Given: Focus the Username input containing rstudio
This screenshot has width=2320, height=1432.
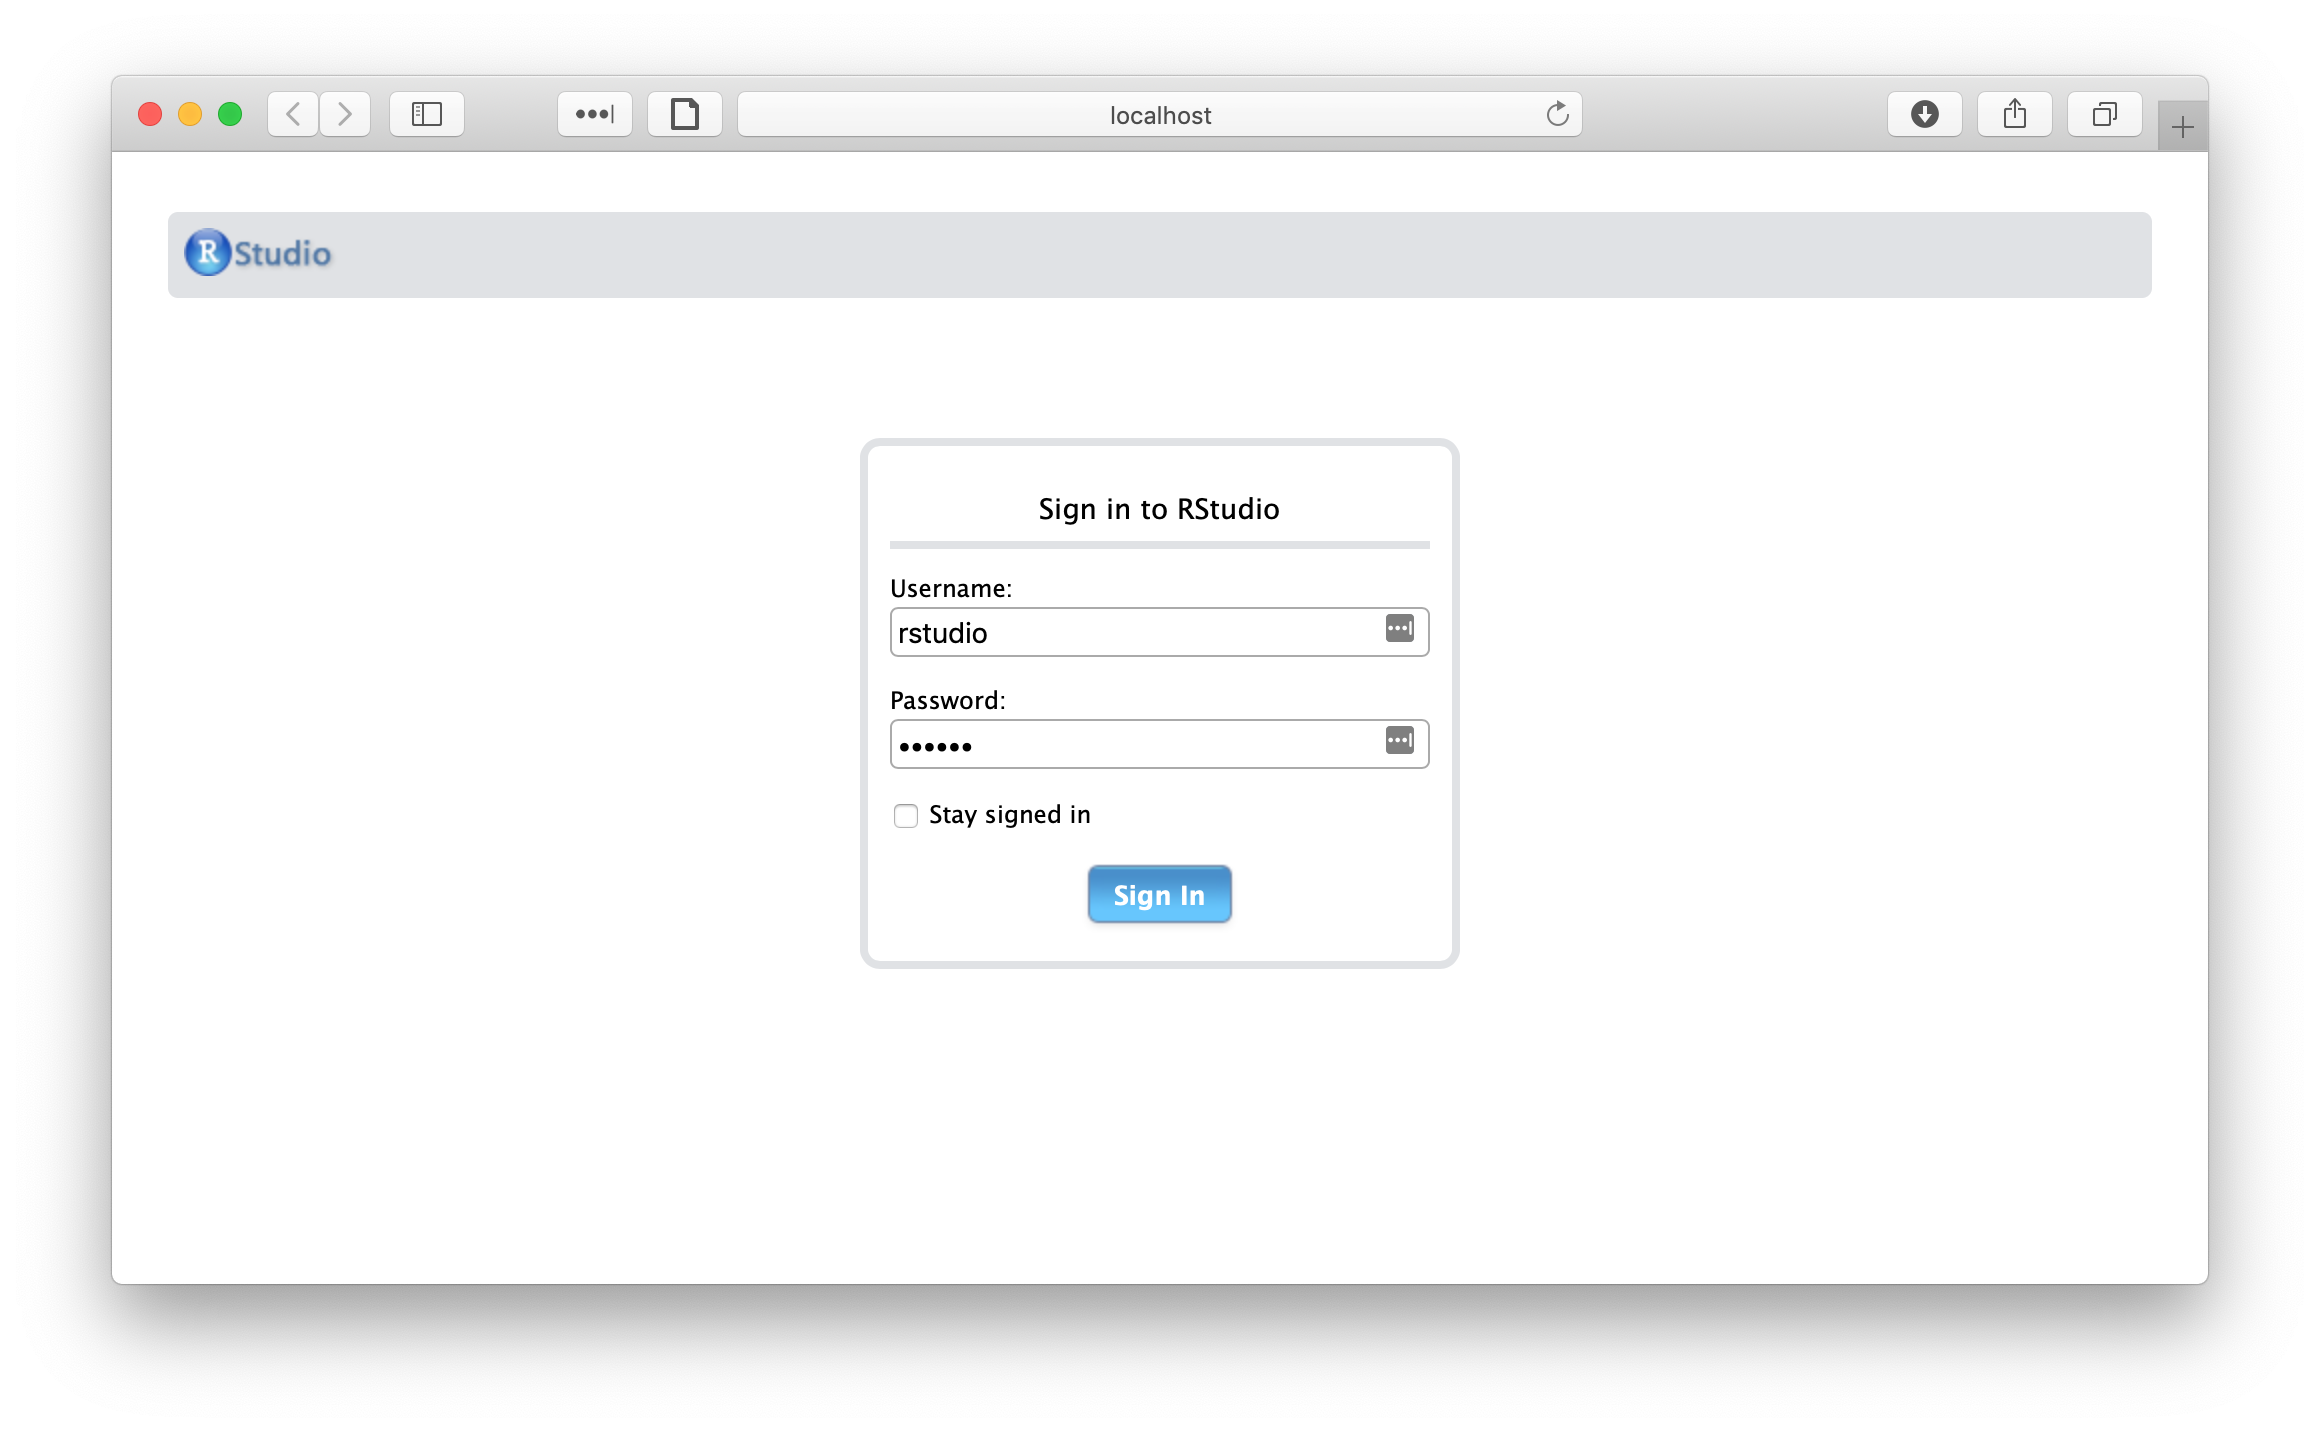Looking at the screenshot, I should (x=1130, y=633).
